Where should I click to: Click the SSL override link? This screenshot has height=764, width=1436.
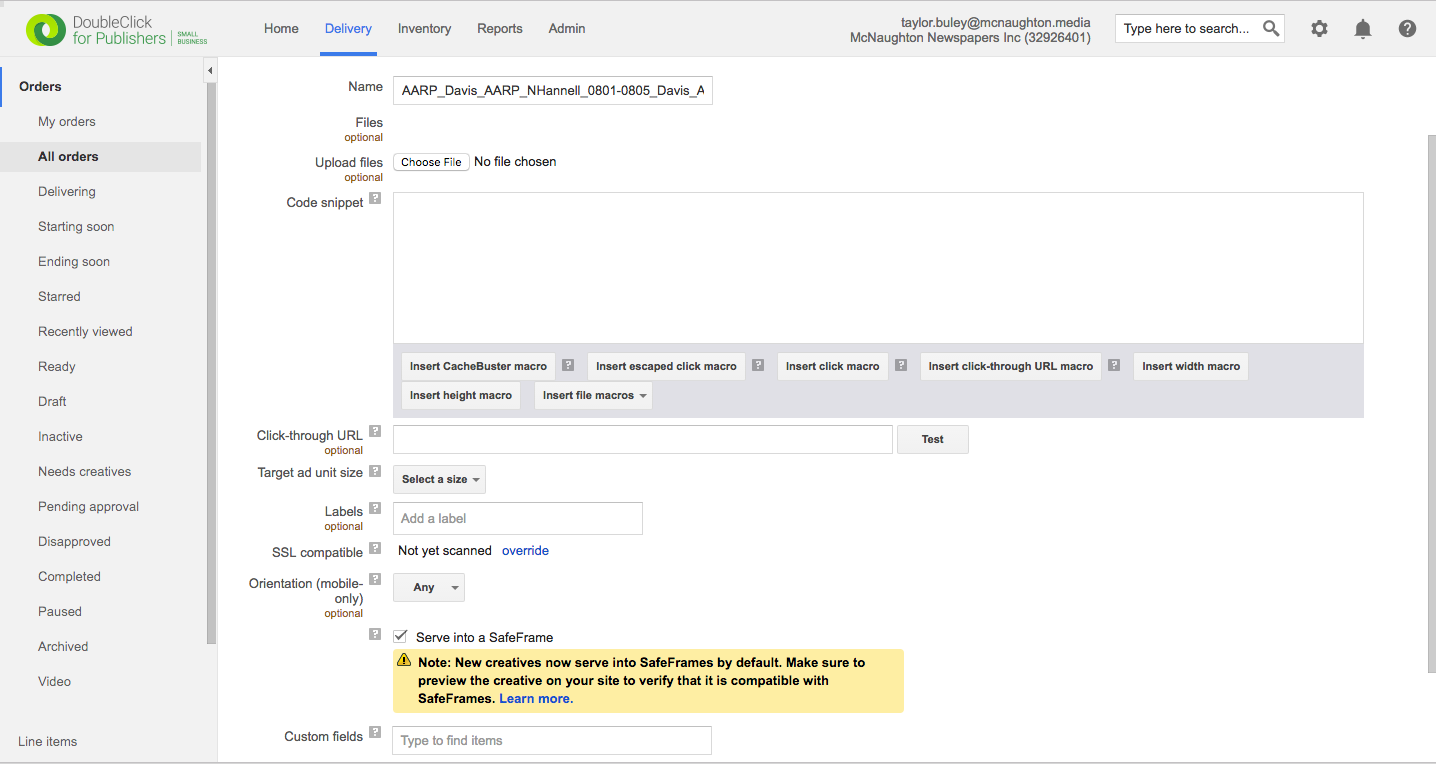coord(525,551)
